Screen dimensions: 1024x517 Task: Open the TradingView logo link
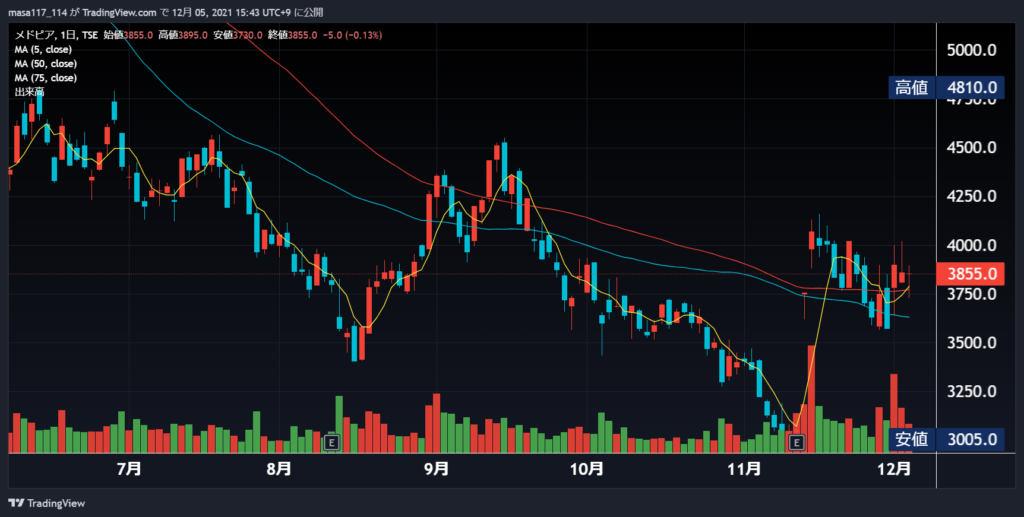pyautogui.click(x=46, y=503)
